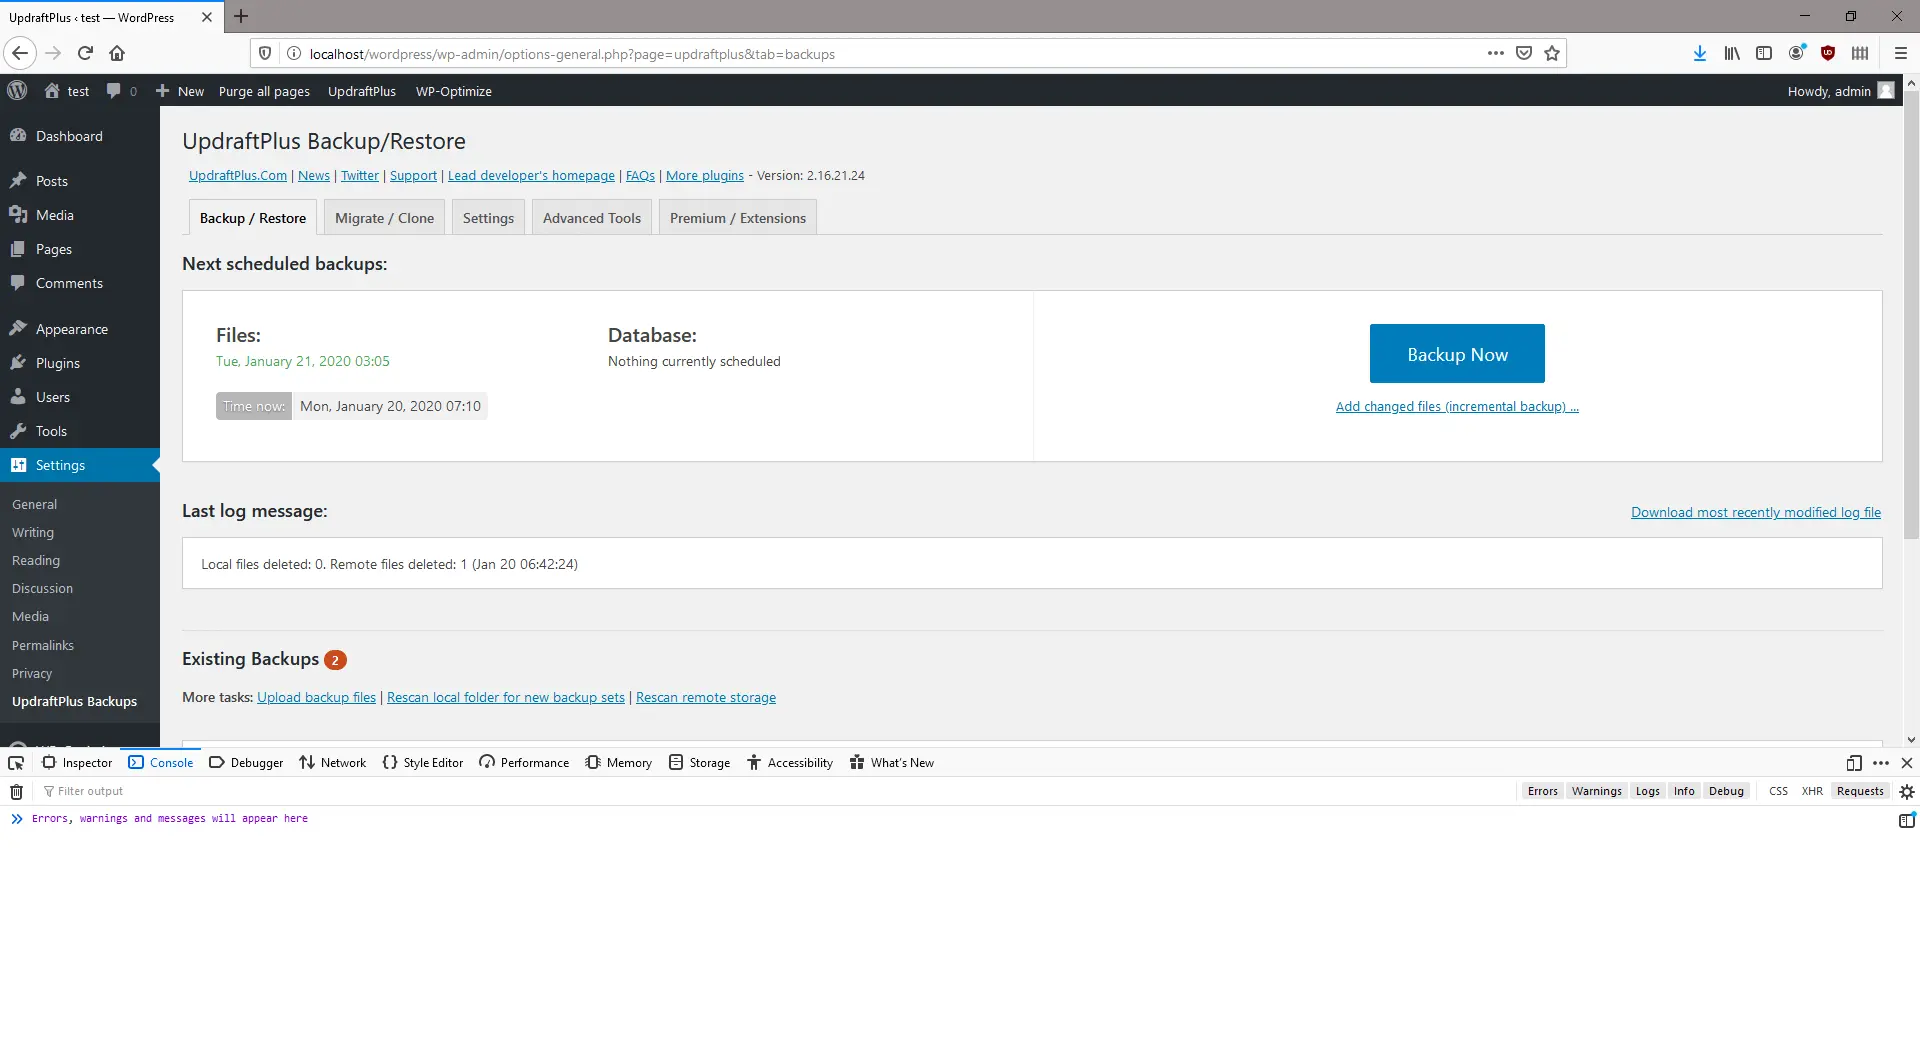Screen dimensions: 1920x1050
Task: Toggle Debug filter in console
Action: [x=1727, y=792]
